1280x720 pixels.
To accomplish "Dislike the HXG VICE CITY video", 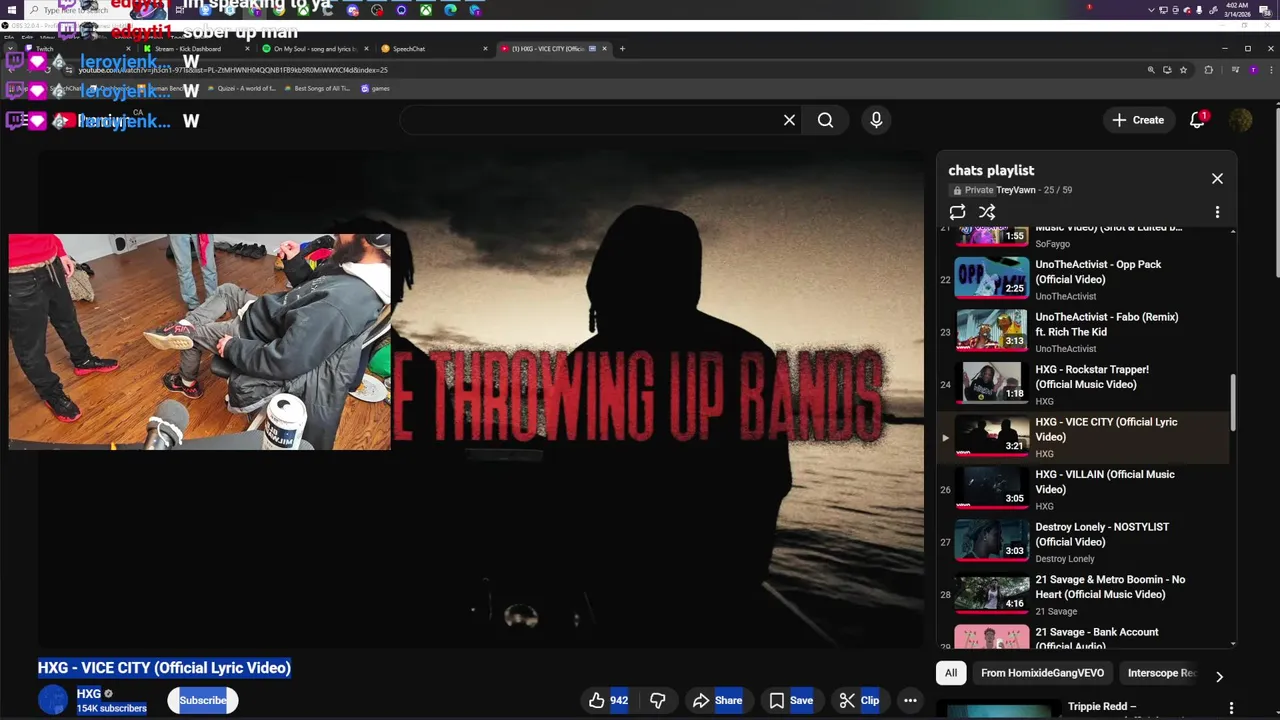I will point(658,700).
